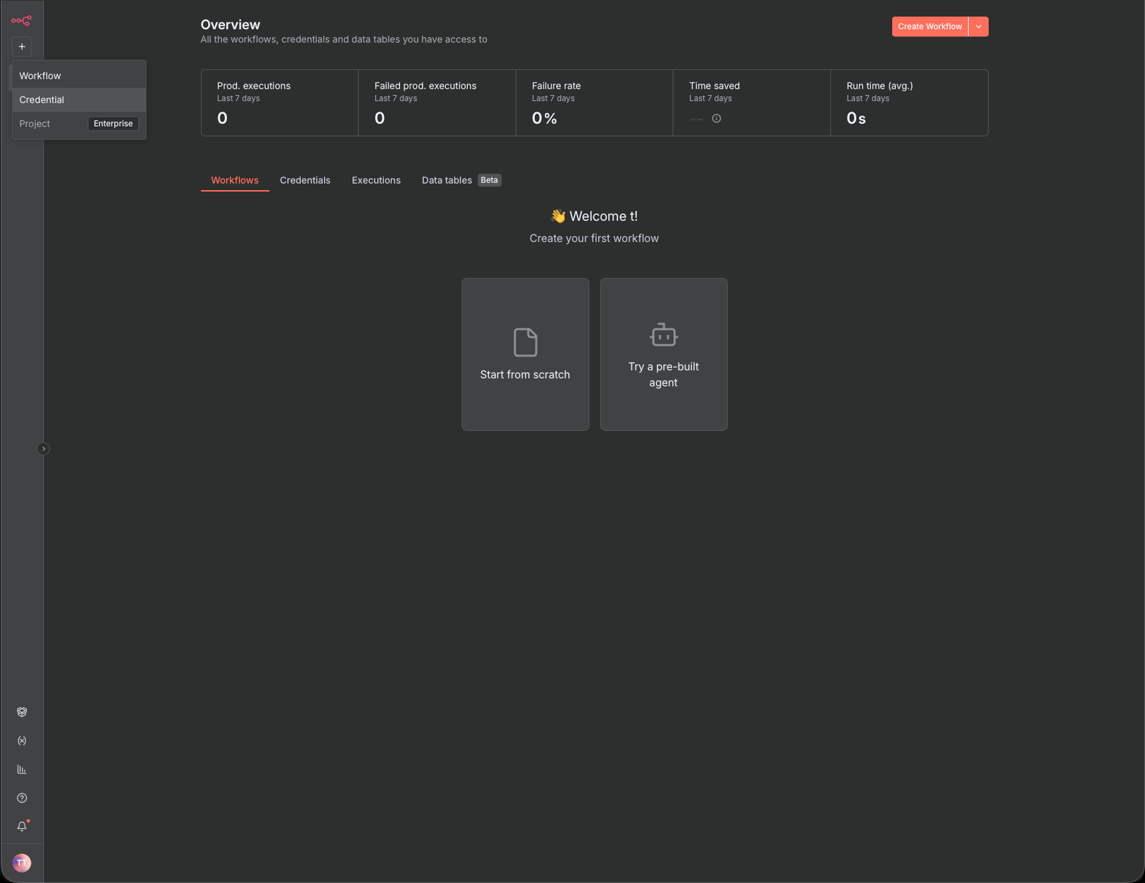Switch to the Credentials tab
The width and height of the screenshot is (1145, 883).
pyautogui.click(x=305, y=180)
